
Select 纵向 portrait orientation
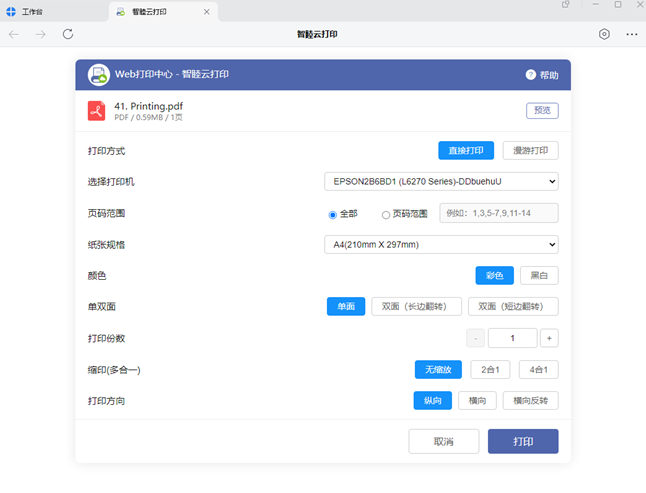click(433, 400)
